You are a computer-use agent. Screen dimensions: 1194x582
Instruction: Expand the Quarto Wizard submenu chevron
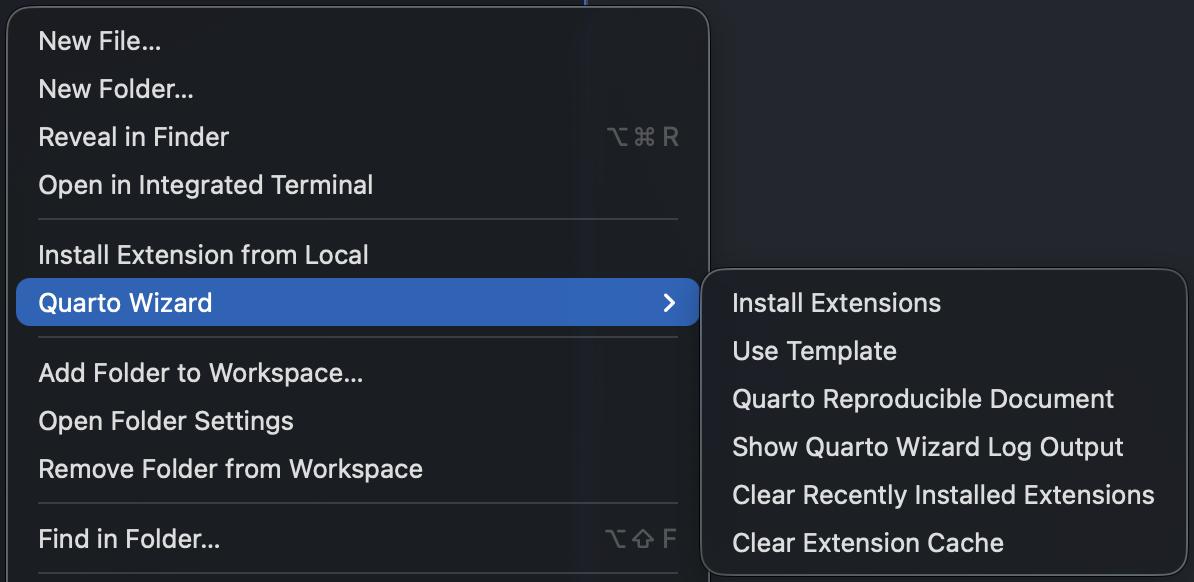pos(670,302)
